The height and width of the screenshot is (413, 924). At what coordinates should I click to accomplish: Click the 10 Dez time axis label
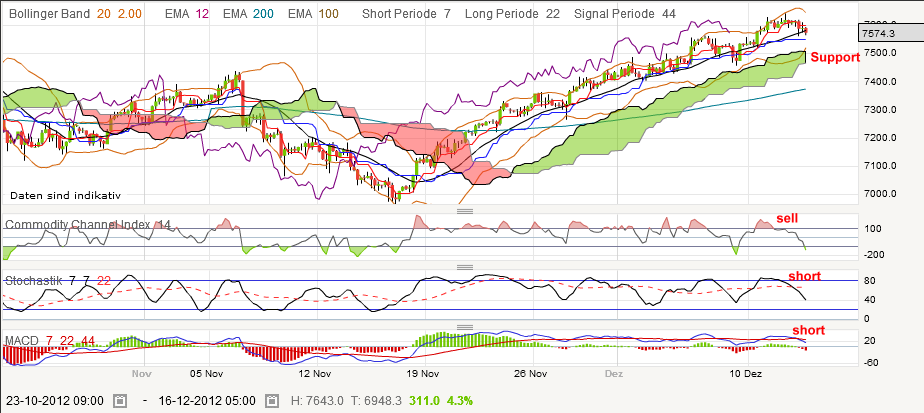coord(748,374)
